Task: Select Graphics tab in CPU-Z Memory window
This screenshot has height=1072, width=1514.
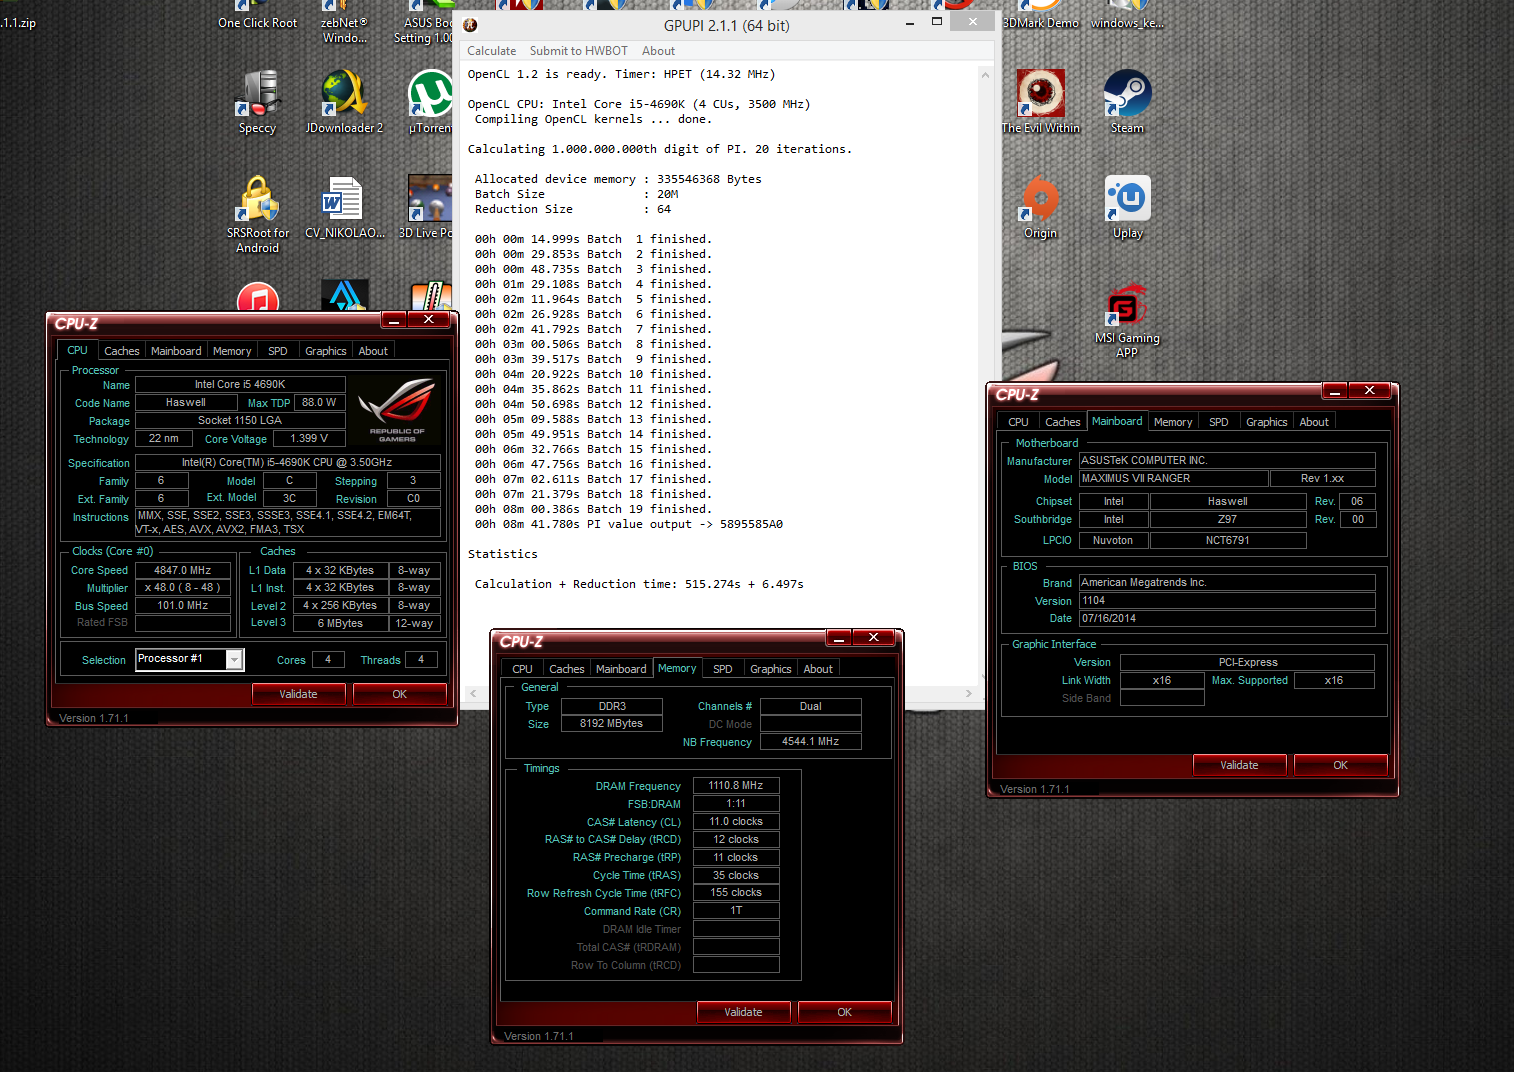Action: point(771,669)
